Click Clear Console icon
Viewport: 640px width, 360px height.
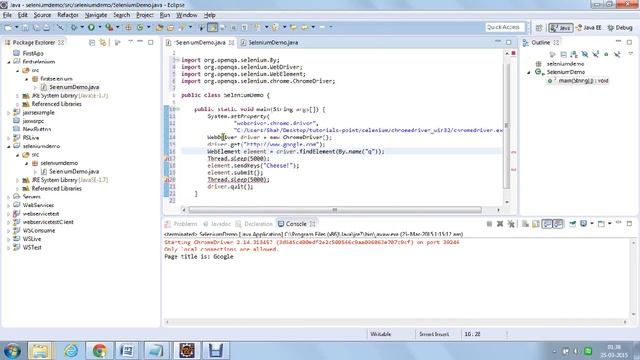[525, 224]
